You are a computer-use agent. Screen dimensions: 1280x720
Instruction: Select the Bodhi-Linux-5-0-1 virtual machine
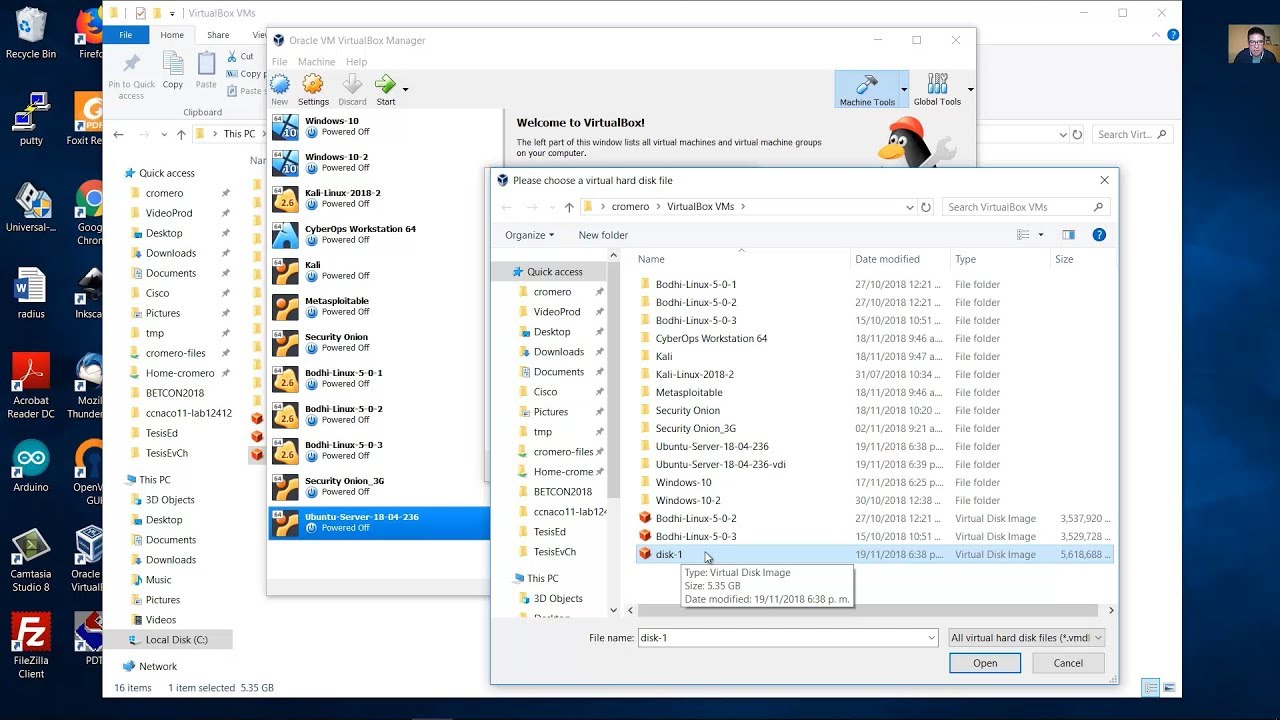click(379, 378)
